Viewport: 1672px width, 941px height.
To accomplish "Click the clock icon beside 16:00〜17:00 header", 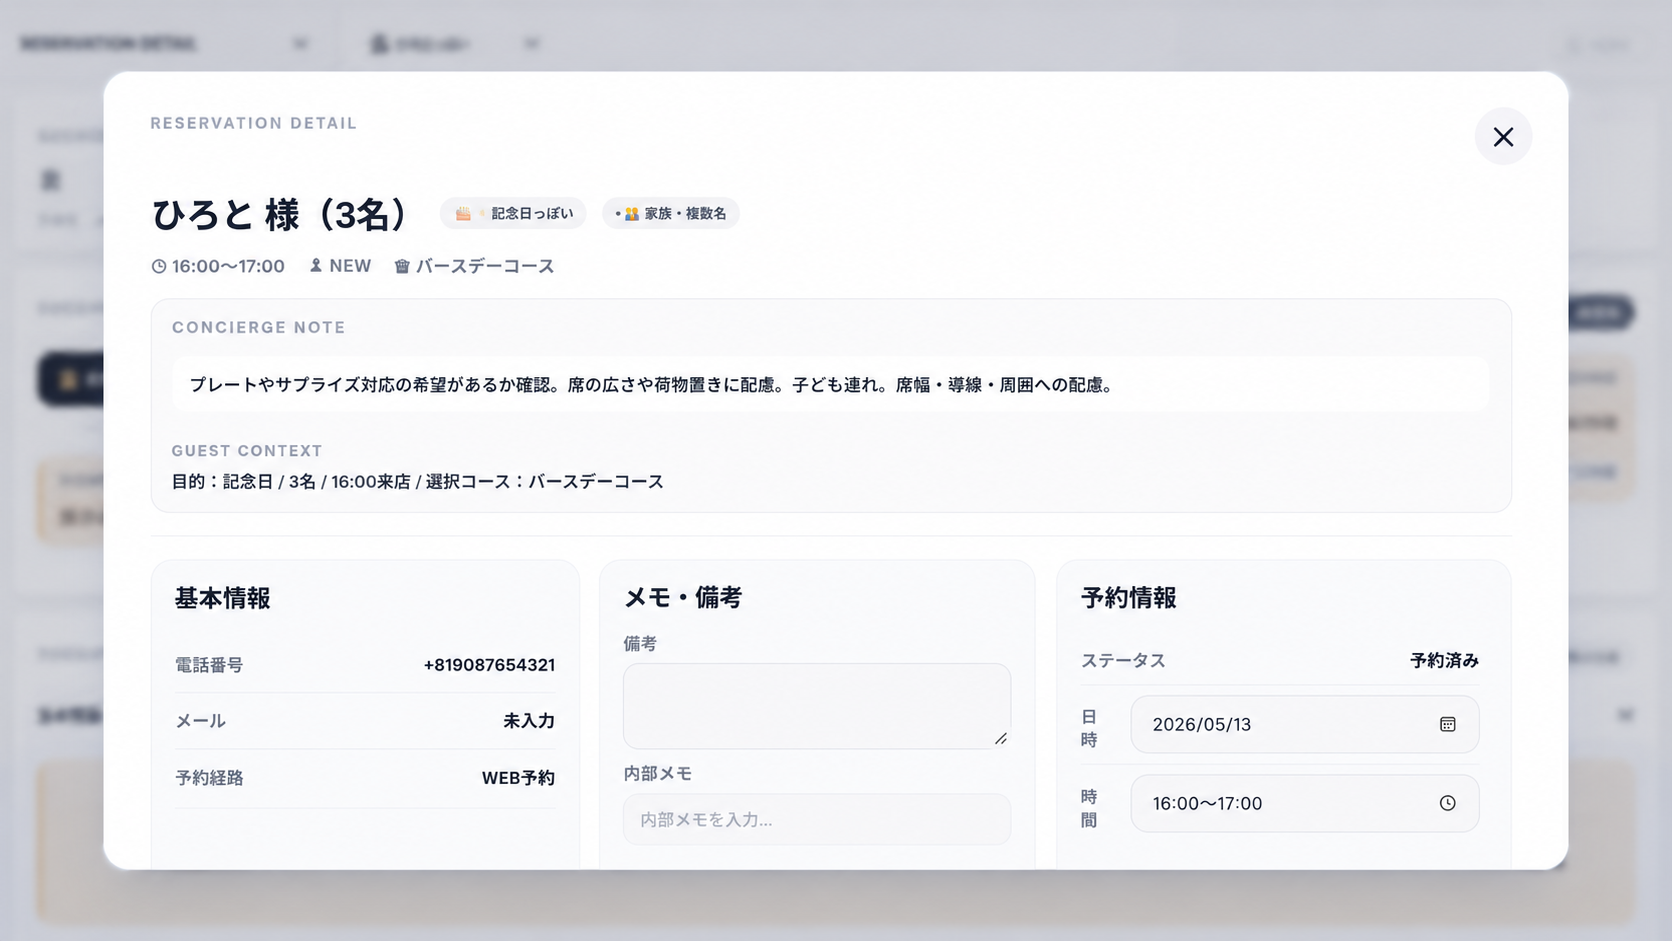I will pos(159,266).
